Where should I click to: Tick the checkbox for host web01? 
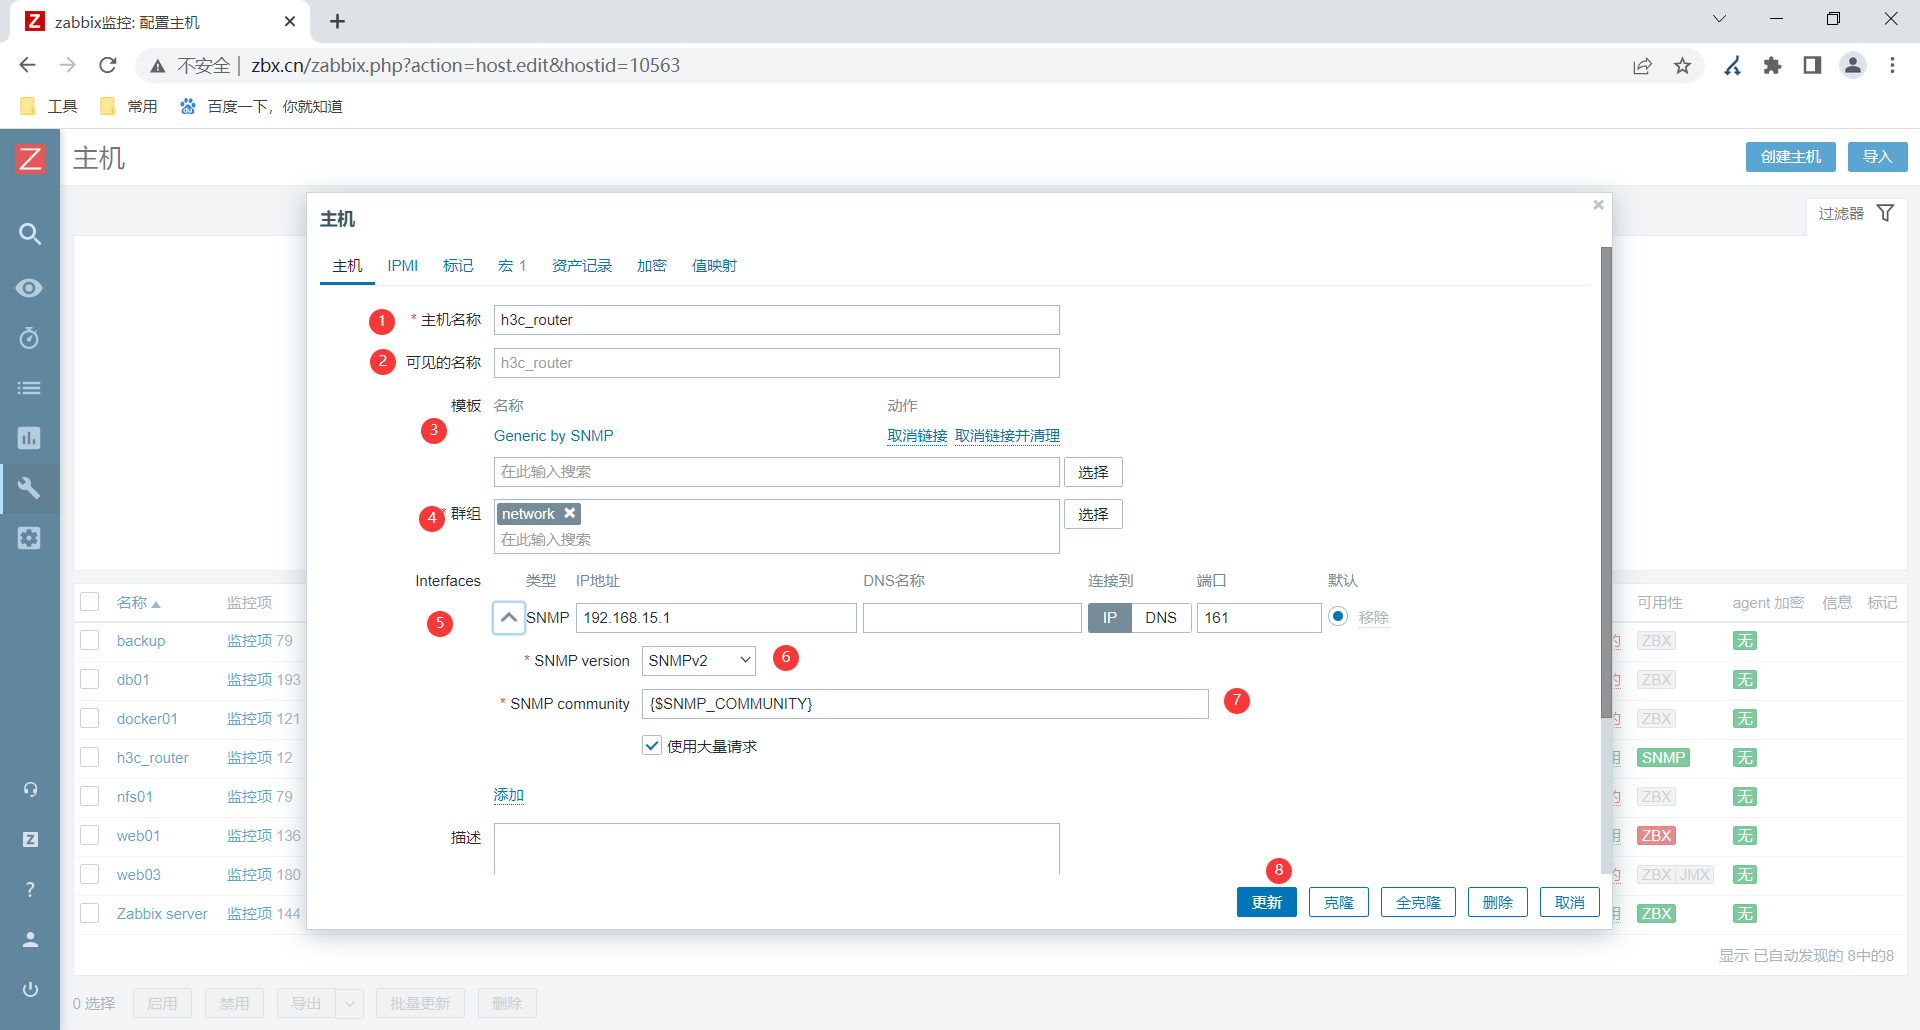(x=90, y=835)
